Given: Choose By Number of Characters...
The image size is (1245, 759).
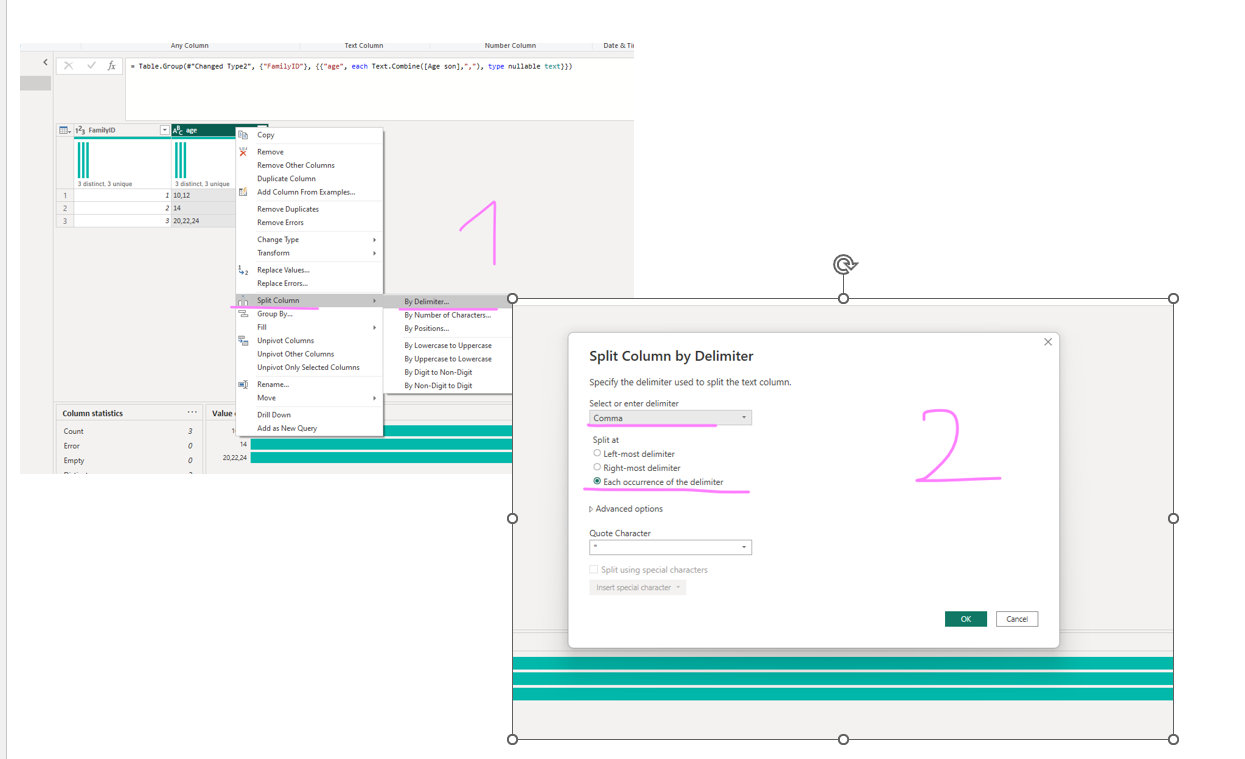Looking at the screenshot, I should click(448, 315).
